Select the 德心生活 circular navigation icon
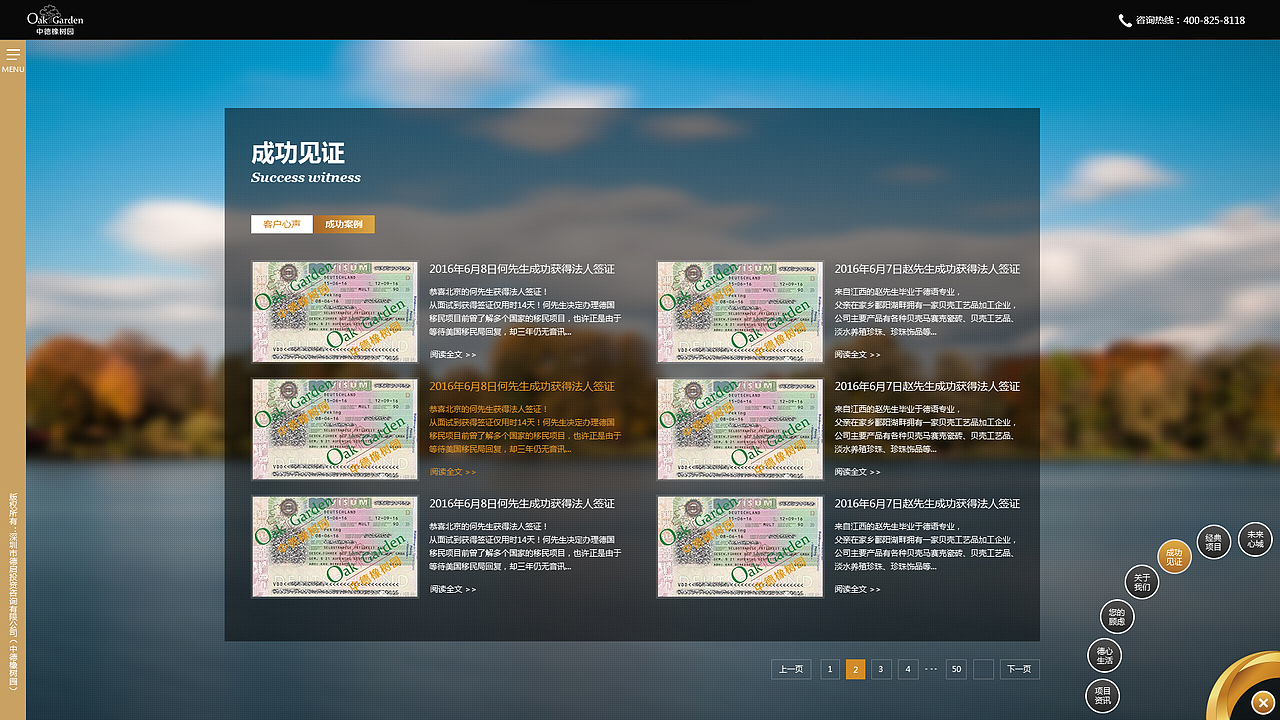1280x720 pixels. click(x=1104, y=655)
